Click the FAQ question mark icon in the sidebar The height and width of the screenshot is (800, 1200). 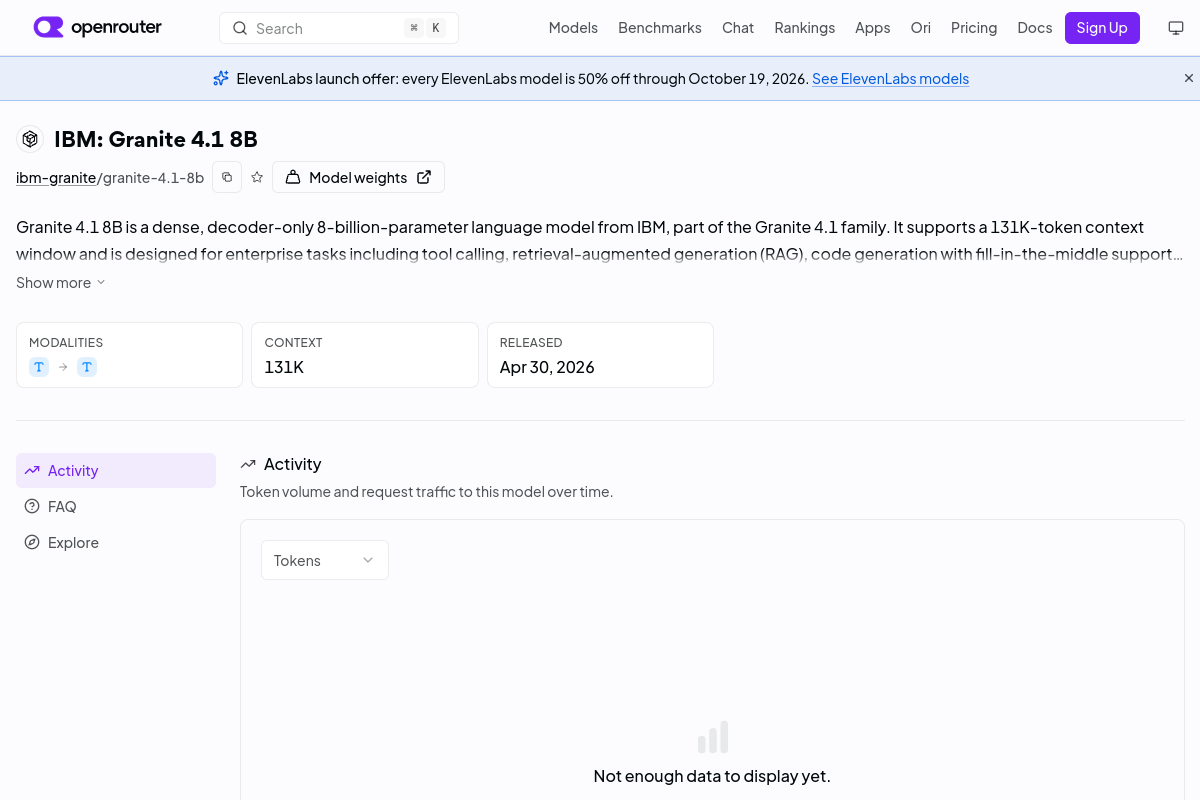[x=32, y=506]
